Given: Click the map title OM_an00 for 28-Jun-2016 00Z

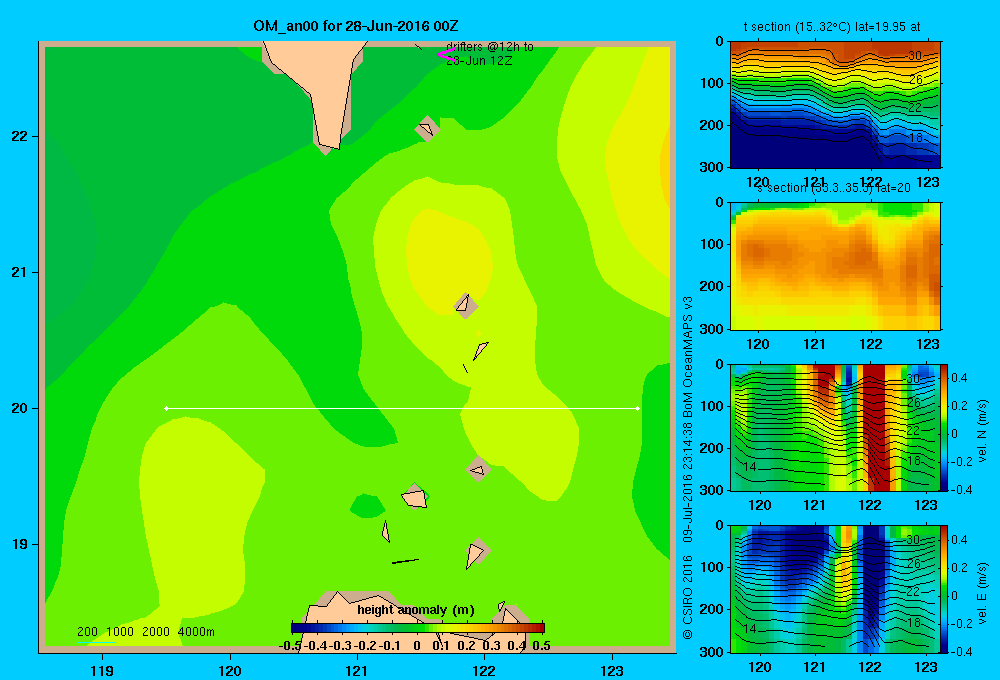Looking at the screenshot, I should 355,26.
